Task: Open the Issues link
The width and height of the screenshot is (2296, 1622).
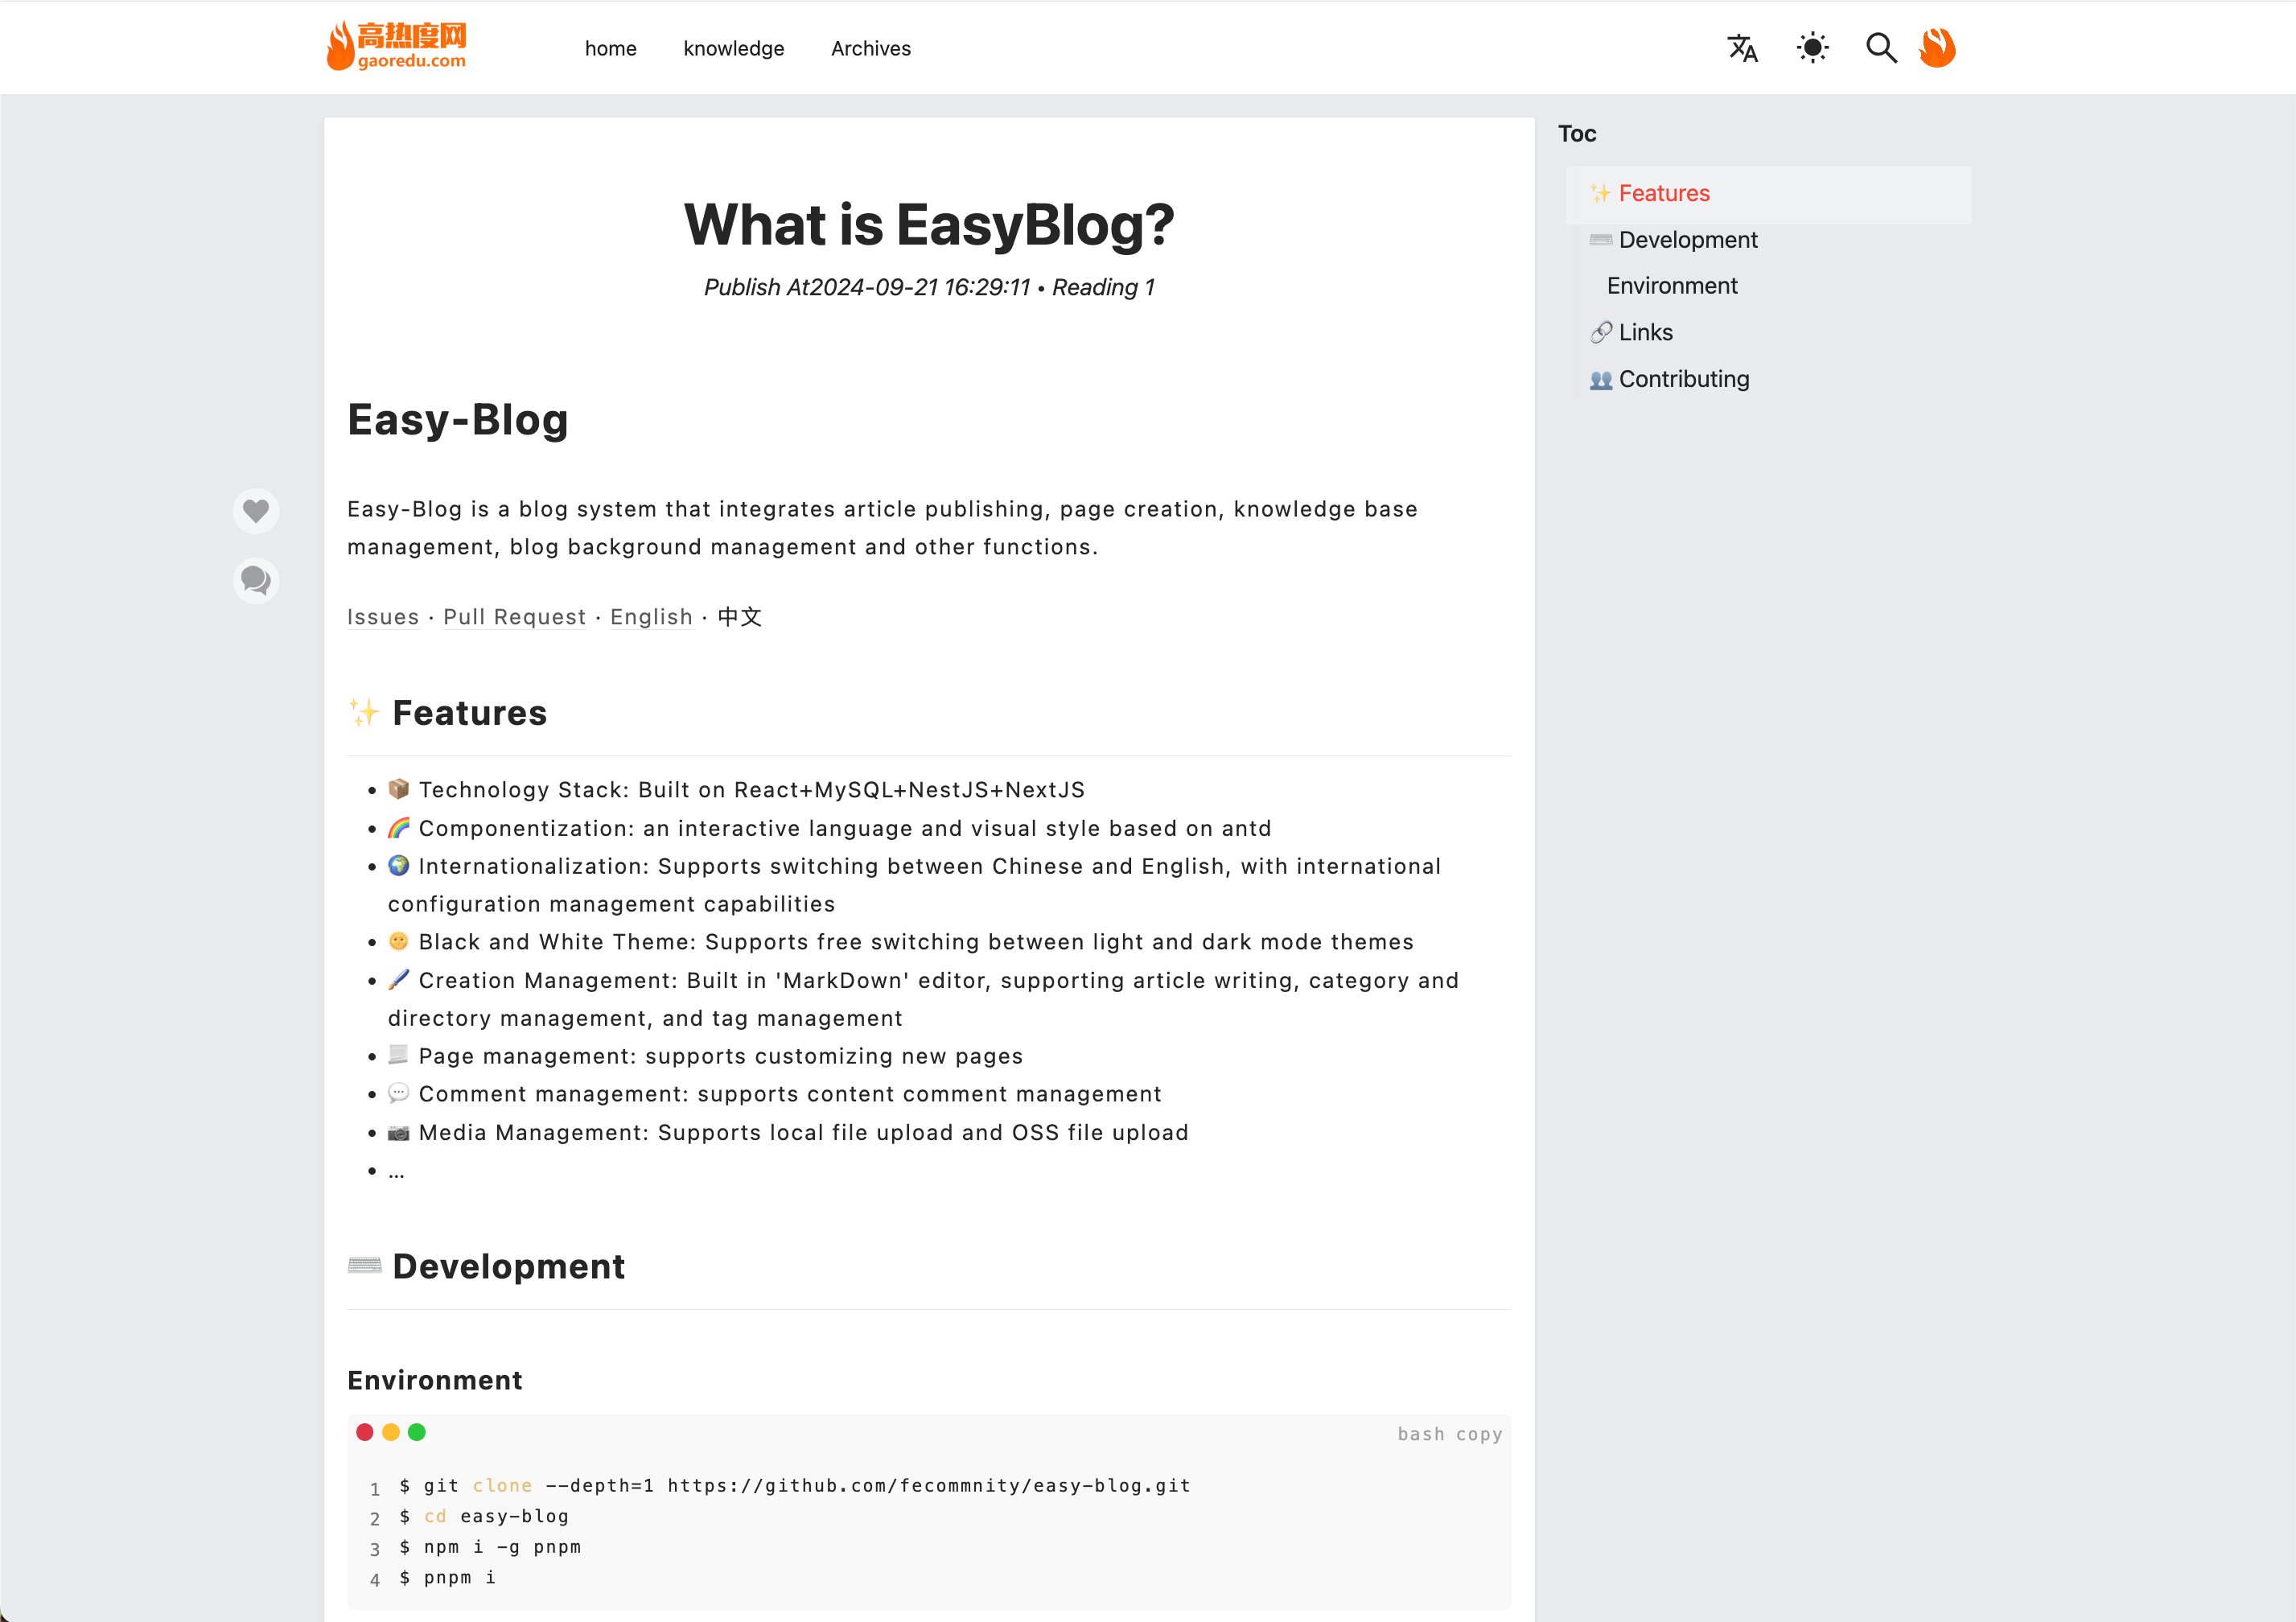Action: pos(383,617)
